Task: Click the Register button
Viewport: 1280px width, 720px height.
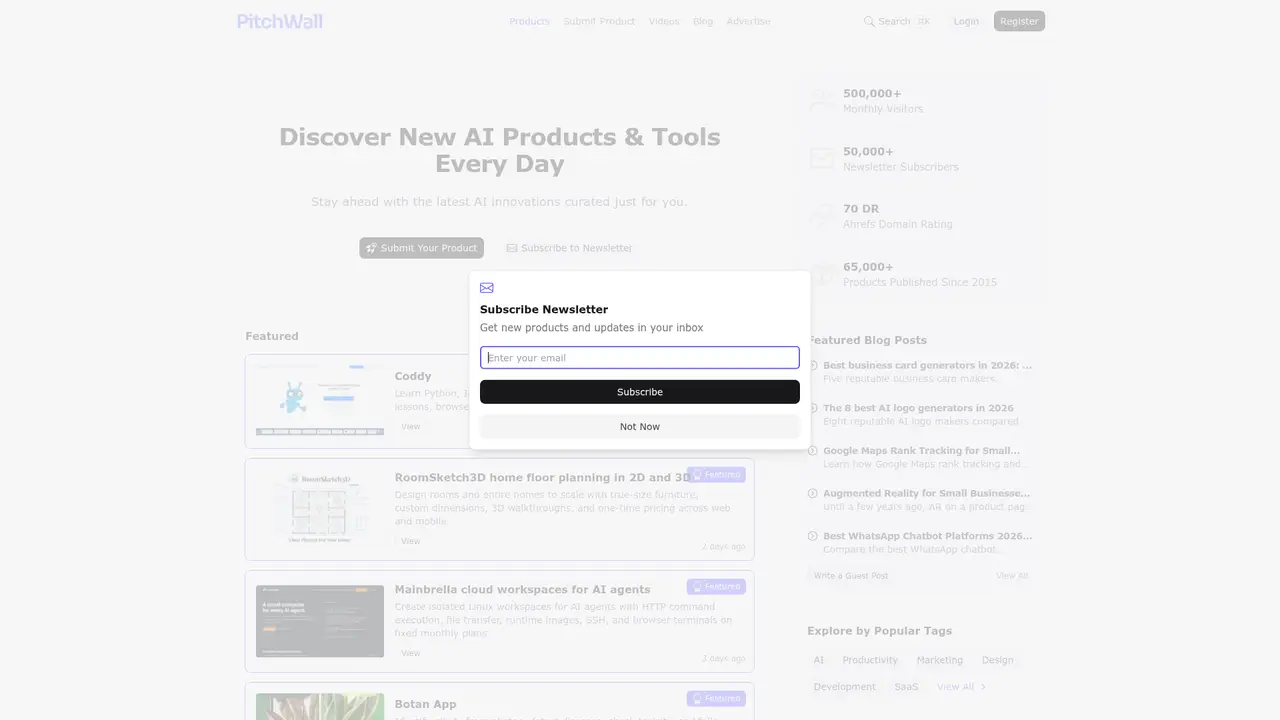Action: tap(1019, 21)
